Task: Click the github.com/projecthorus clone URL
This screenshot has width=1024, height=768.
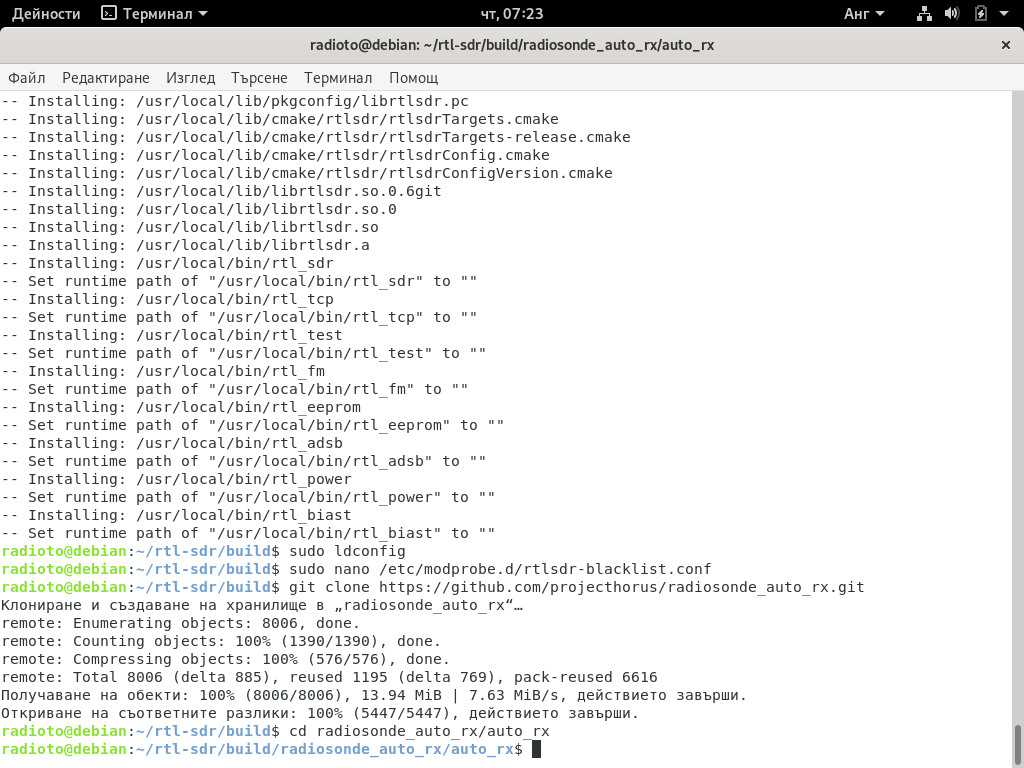Action: click(x=622, y=587)
